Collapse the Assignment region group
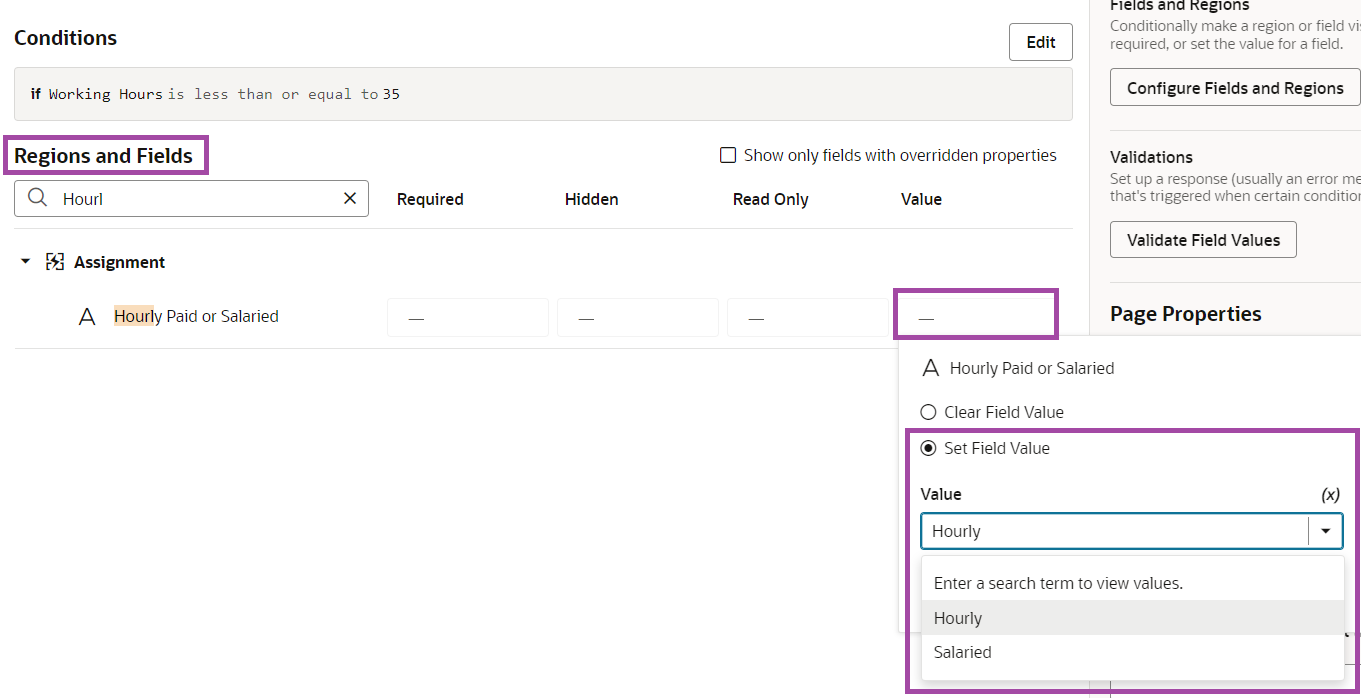 point(26,262)
